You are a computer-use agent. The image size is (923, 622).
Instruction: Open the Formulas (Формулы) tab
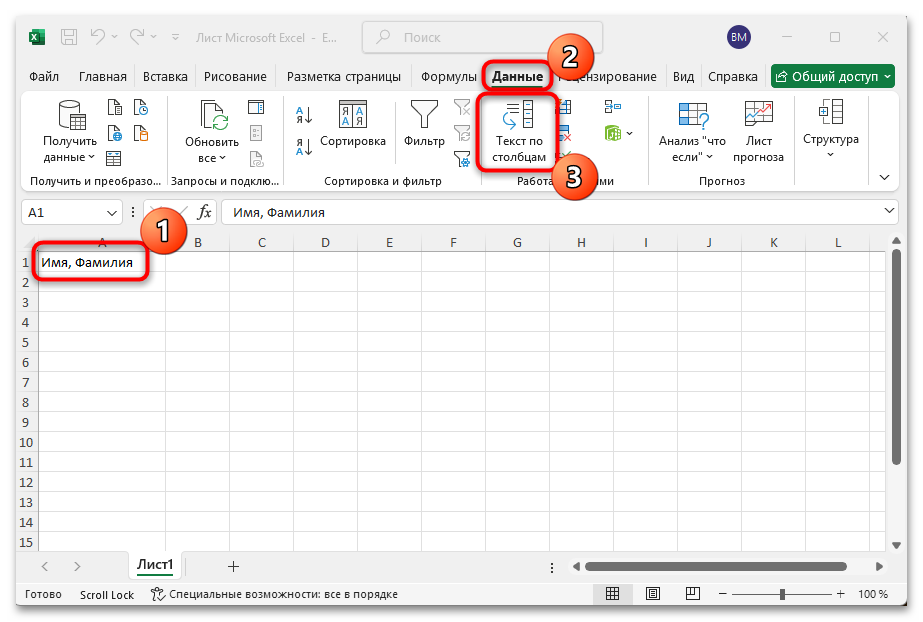coord(447,77)
